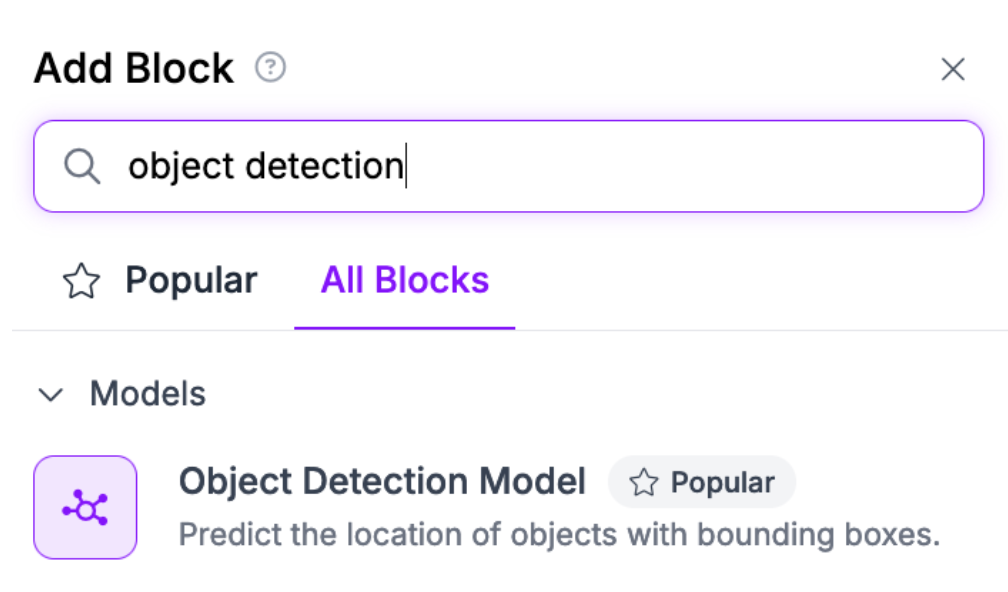Collapse the Models section chevron
This screenshot has width=1008, height=592.
(50, 395)
